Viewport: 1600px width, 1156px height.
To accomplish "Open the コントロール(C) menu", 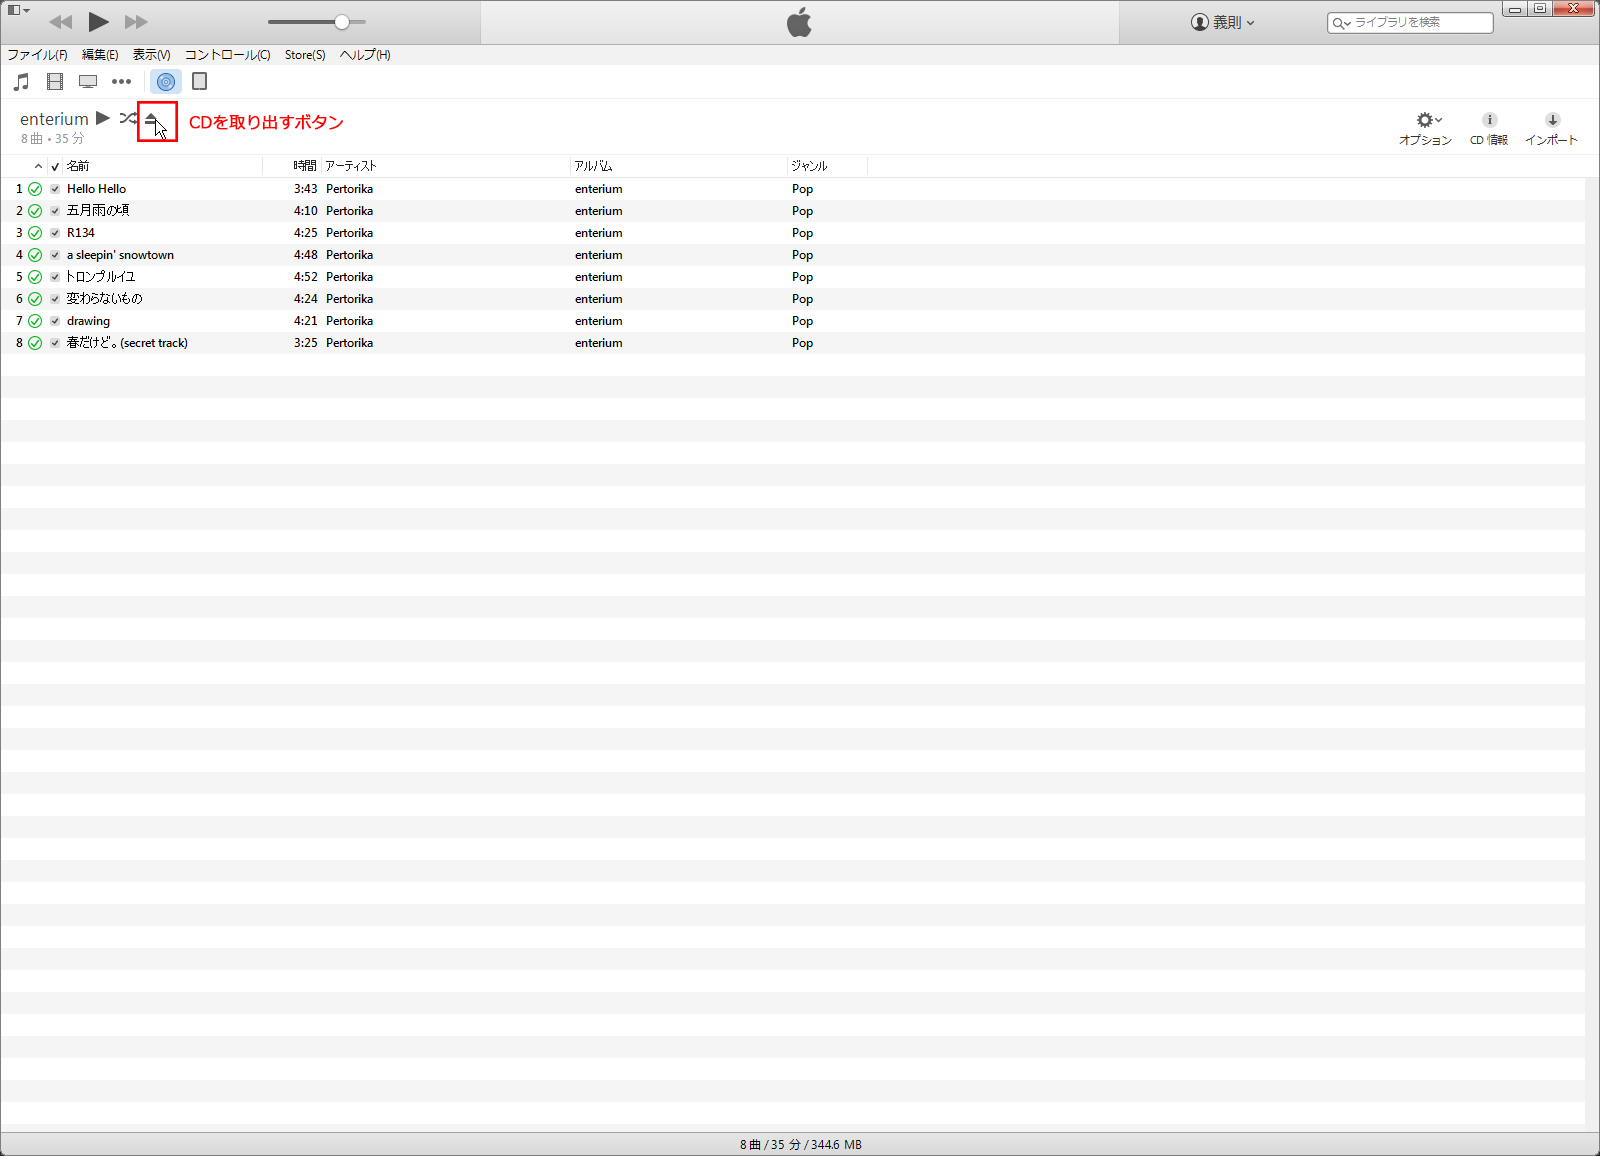I will click(227, 55).
